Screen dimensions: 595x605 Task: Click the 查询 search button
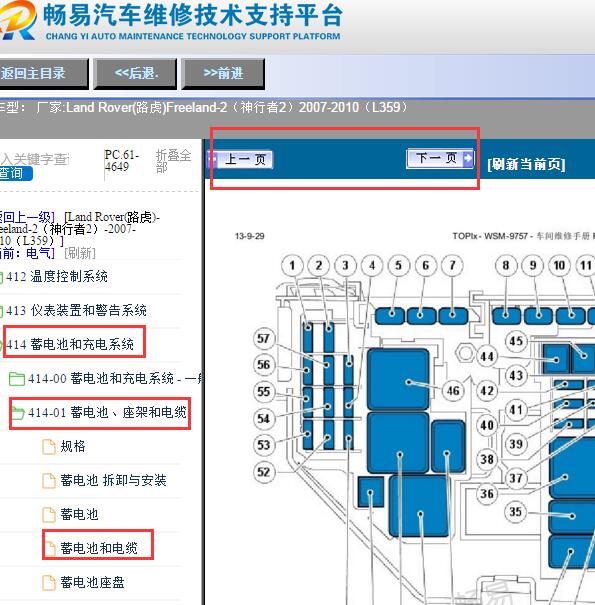coord(15,173)
